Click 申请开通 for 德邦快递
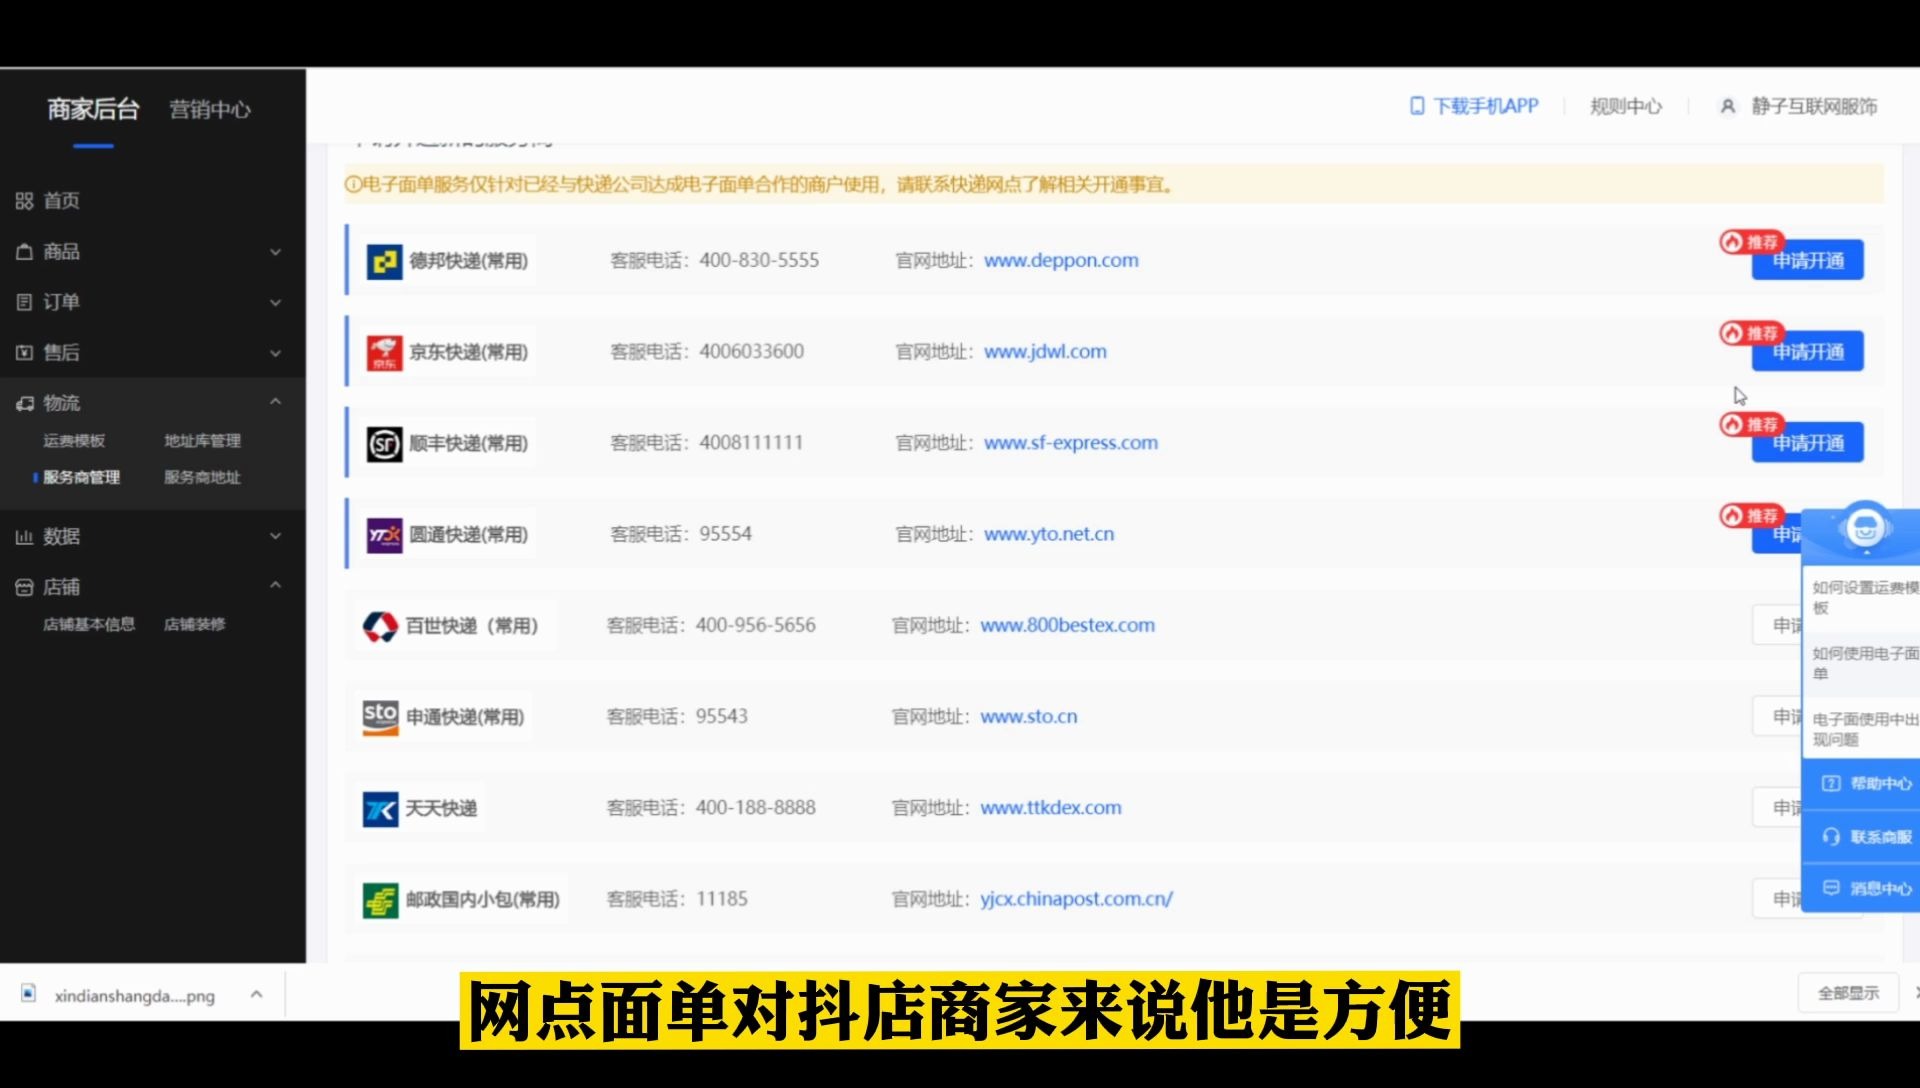Screen dimensions: 1920x1088 [x=1808, y=261]
